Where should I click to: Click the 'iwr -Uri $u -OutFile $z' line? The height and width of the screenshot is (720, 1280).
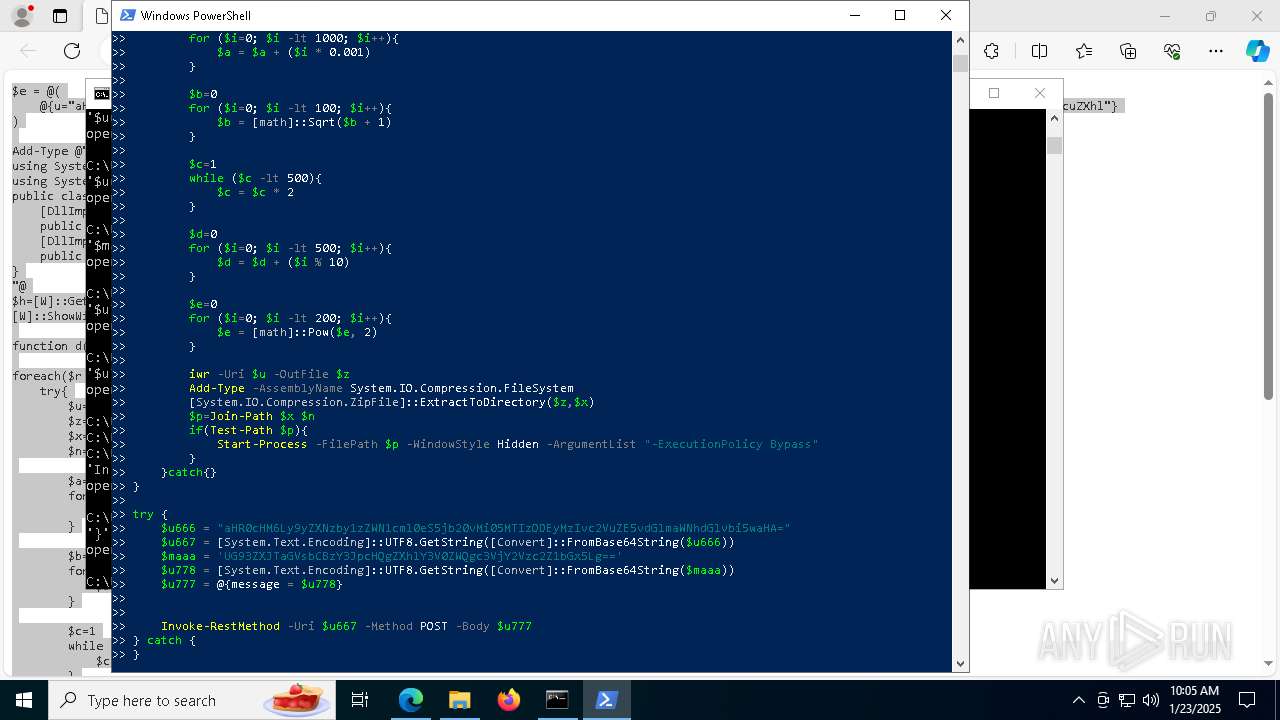(269, 374)
